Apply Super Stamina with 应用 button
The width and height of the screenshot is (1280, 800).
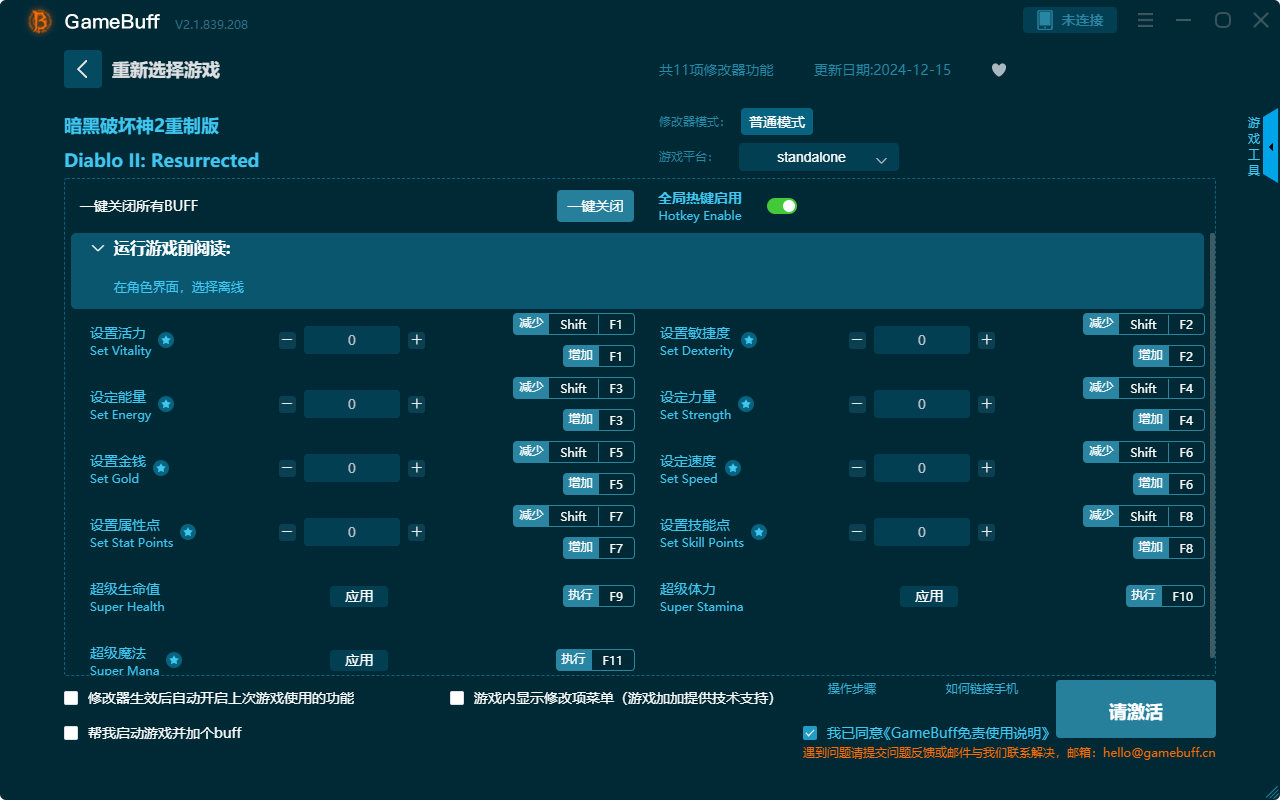(x=929, y=596)
